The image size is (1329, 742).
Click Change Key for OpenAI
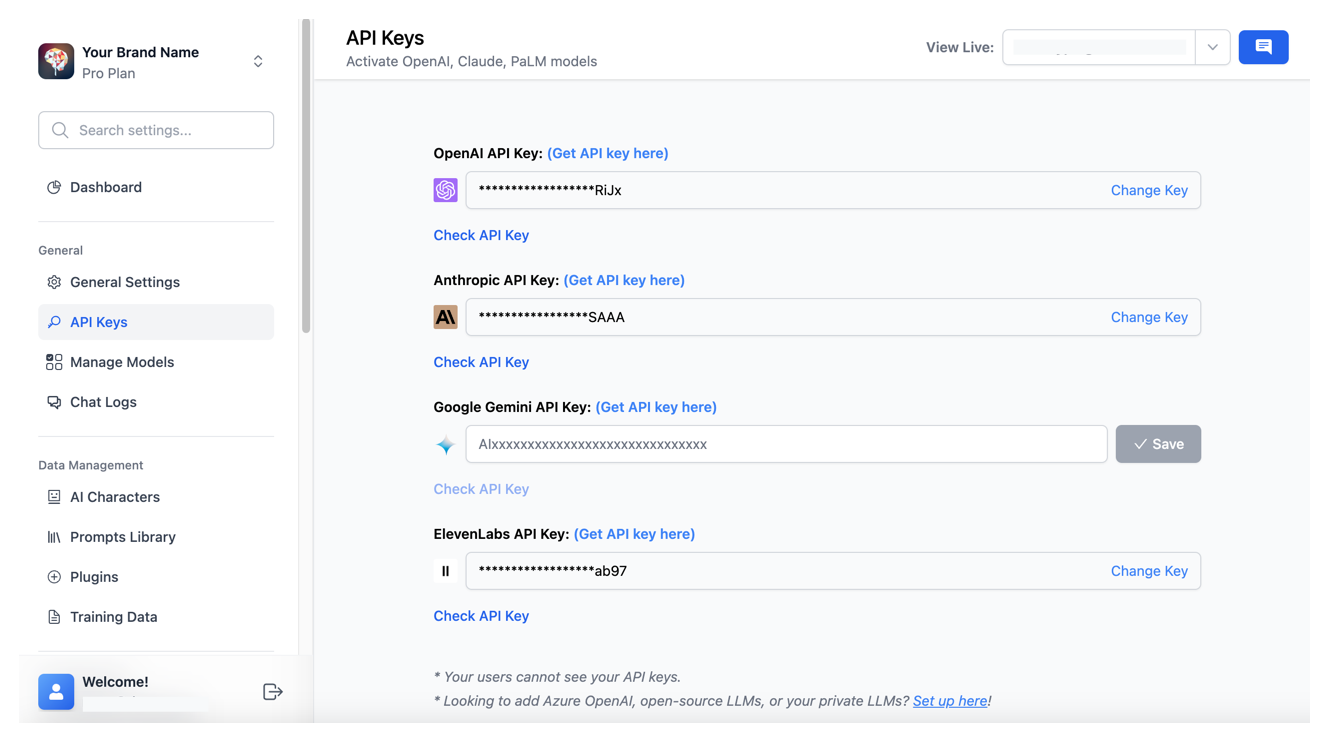tap(1149, 190)
